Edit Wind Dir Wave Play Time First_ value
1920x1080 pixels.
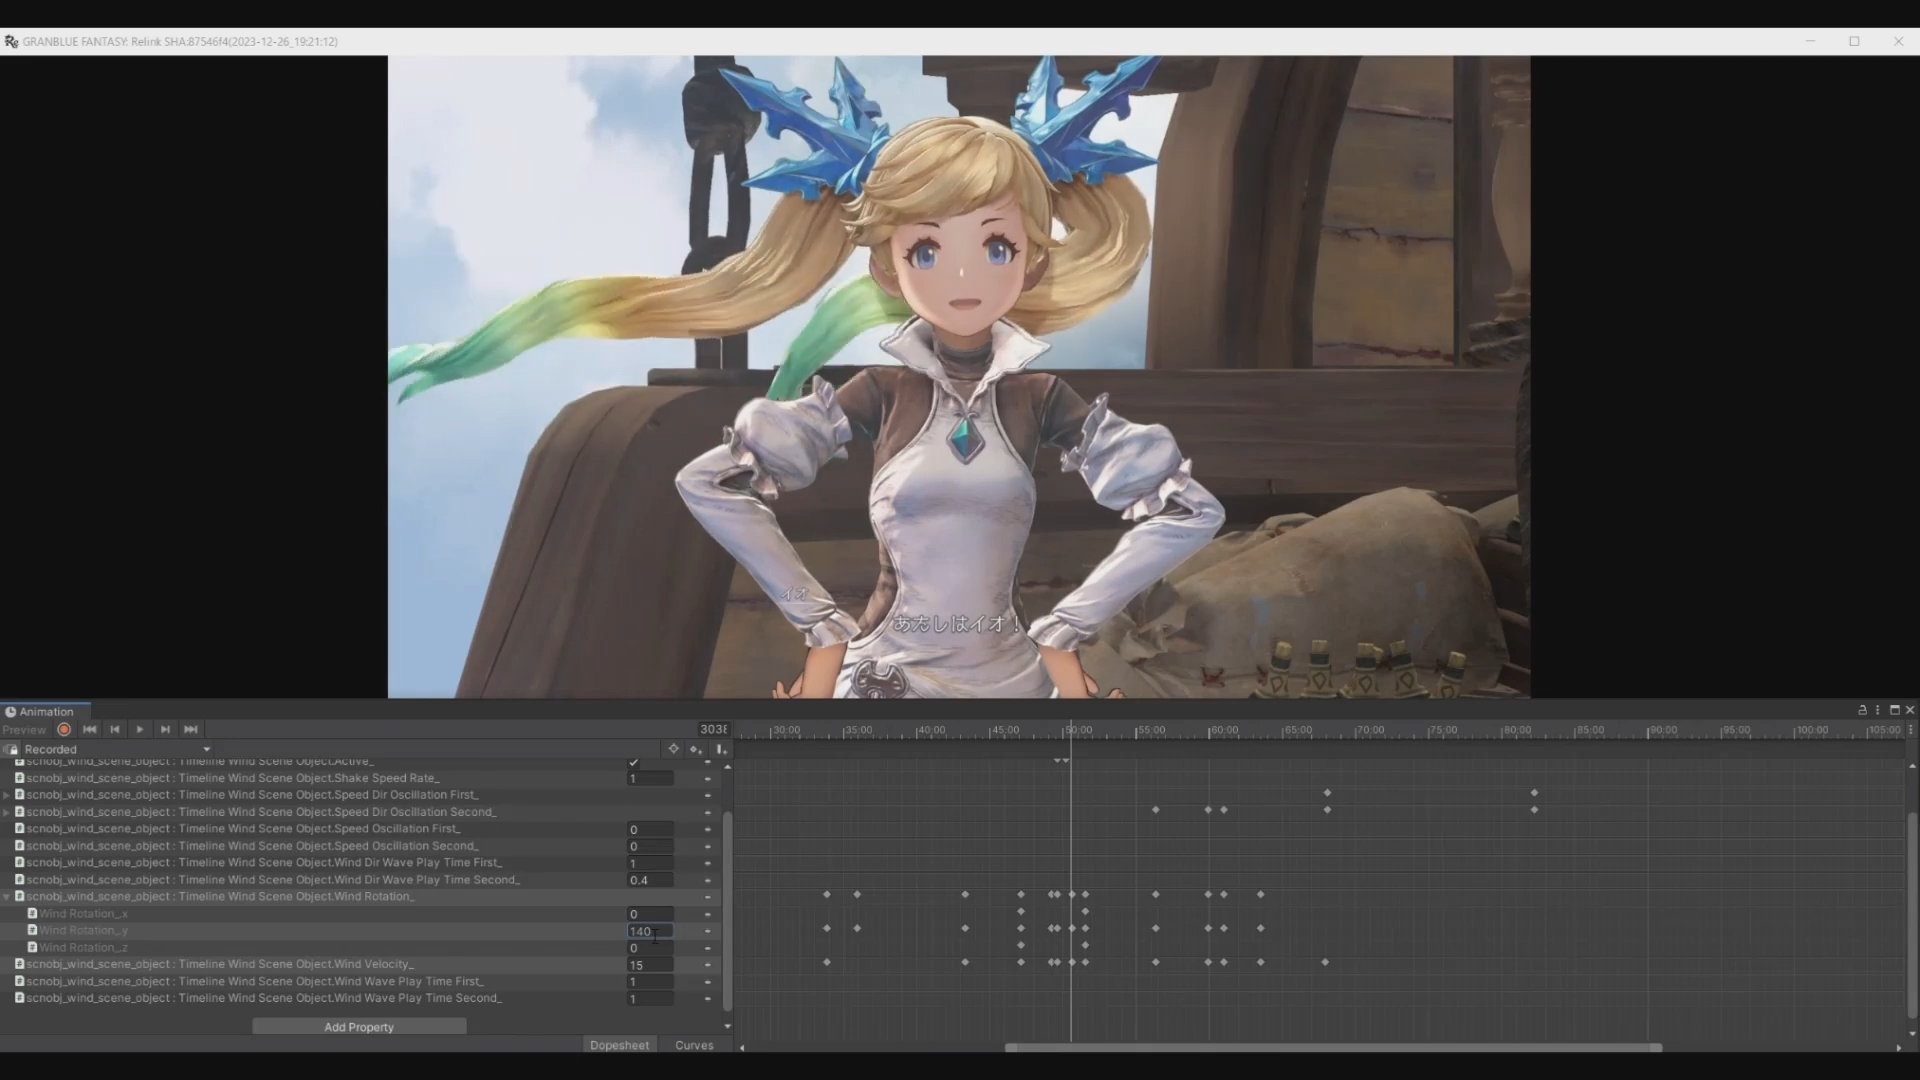point(650,863)
